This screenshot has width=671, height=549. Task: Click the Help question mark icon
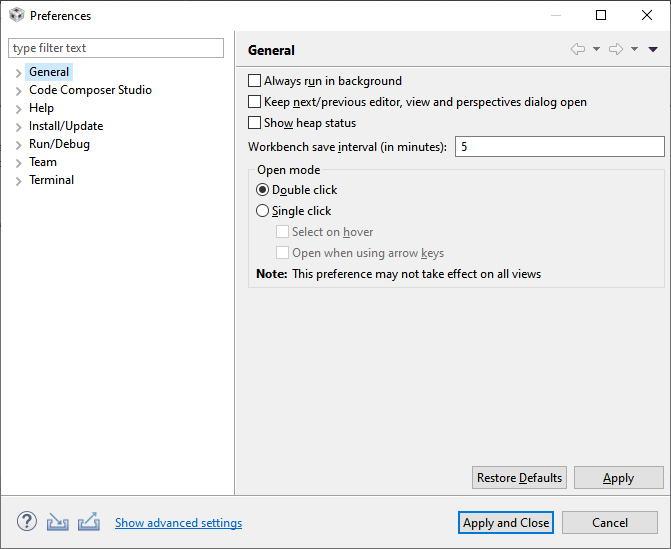pos(26,522)
